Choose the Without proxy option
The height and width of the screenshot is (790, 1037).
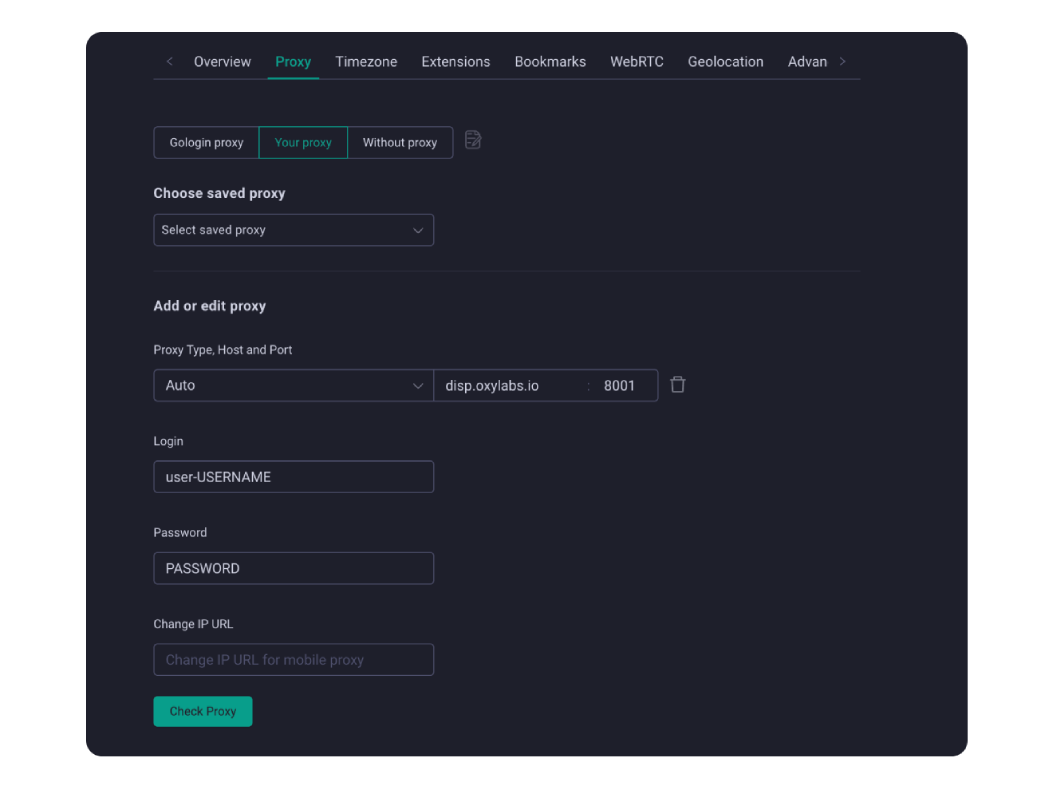400,142
